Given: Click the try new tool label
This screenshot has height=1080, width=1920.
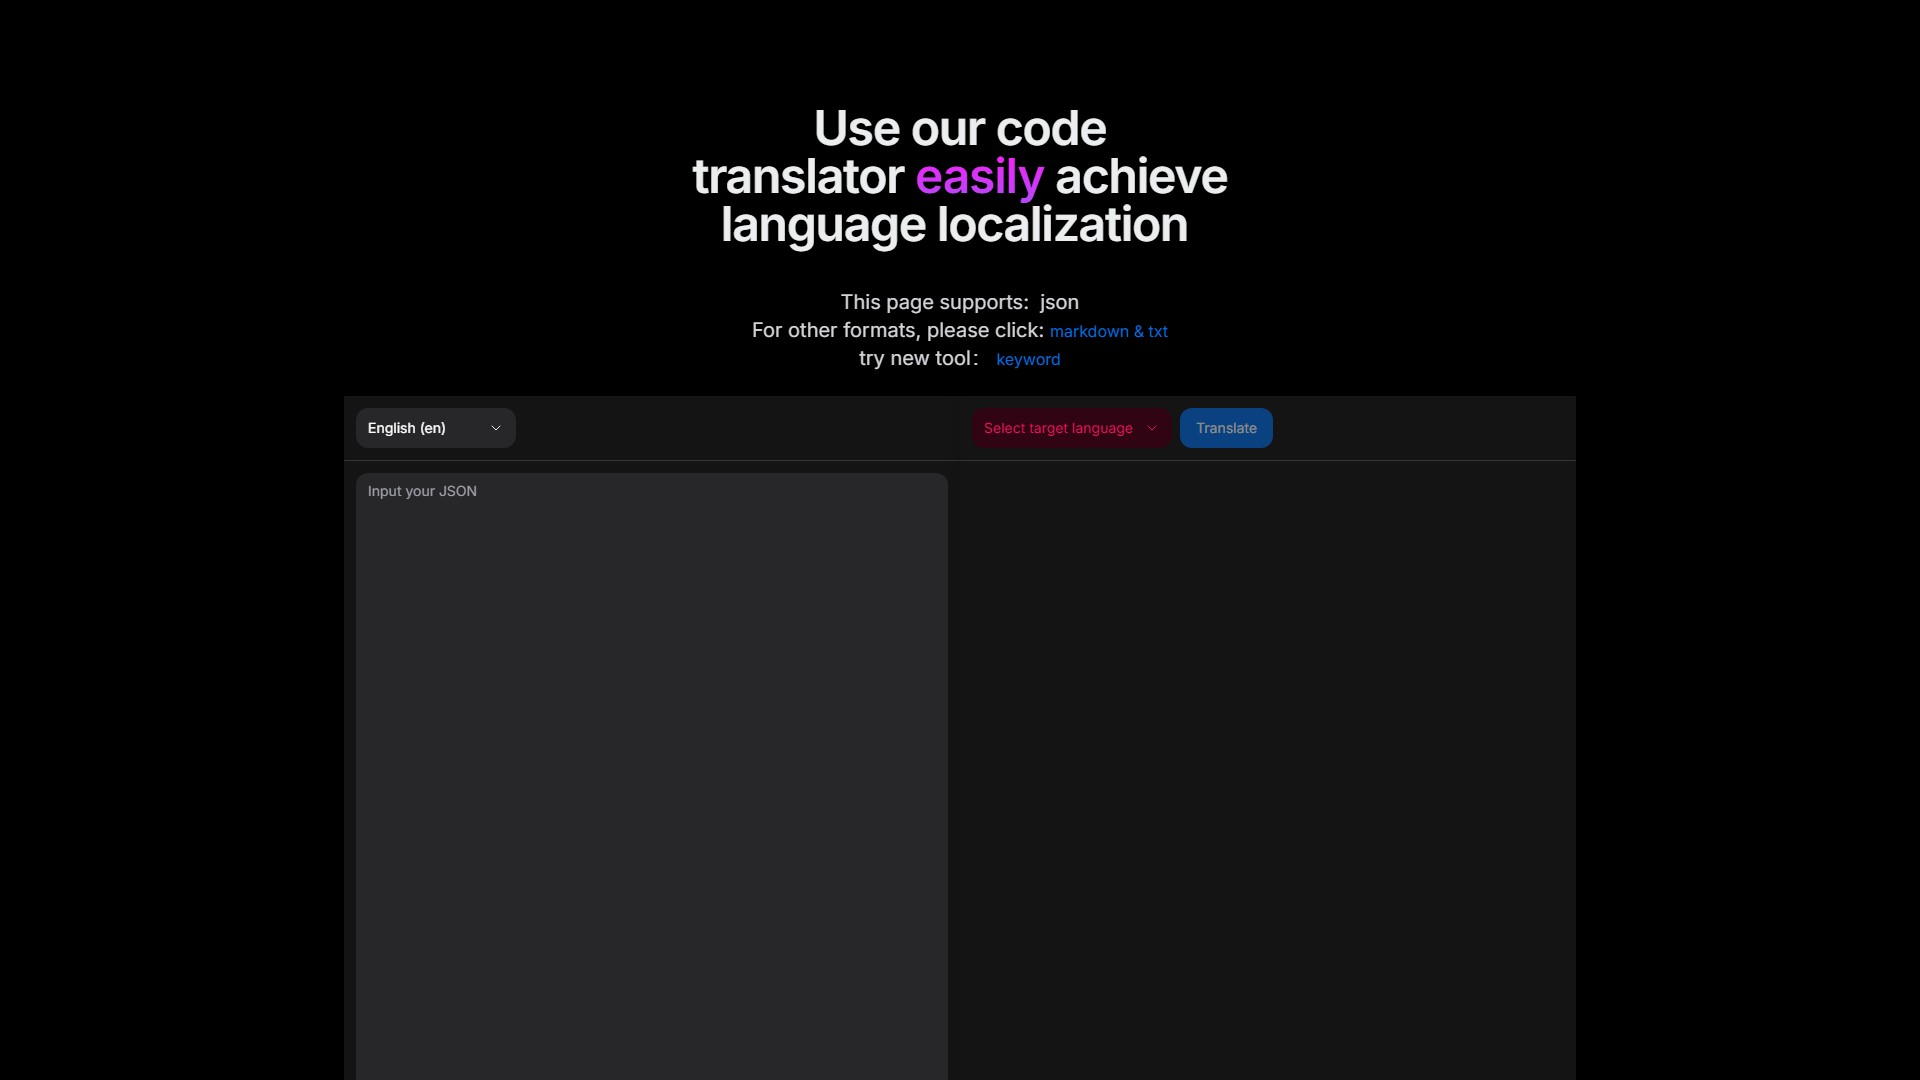Looking at the screenshot, I should coord(917,359).
